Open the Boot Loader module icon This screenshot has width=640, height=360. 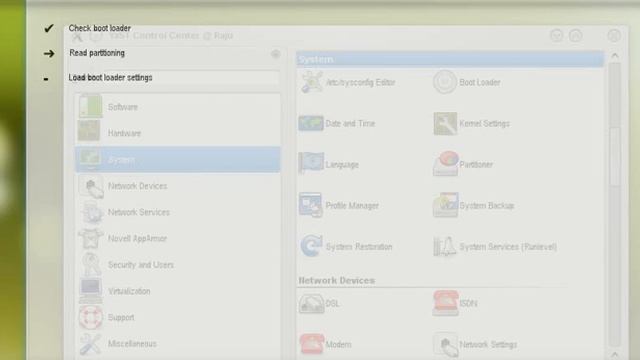tap(445, 82)
